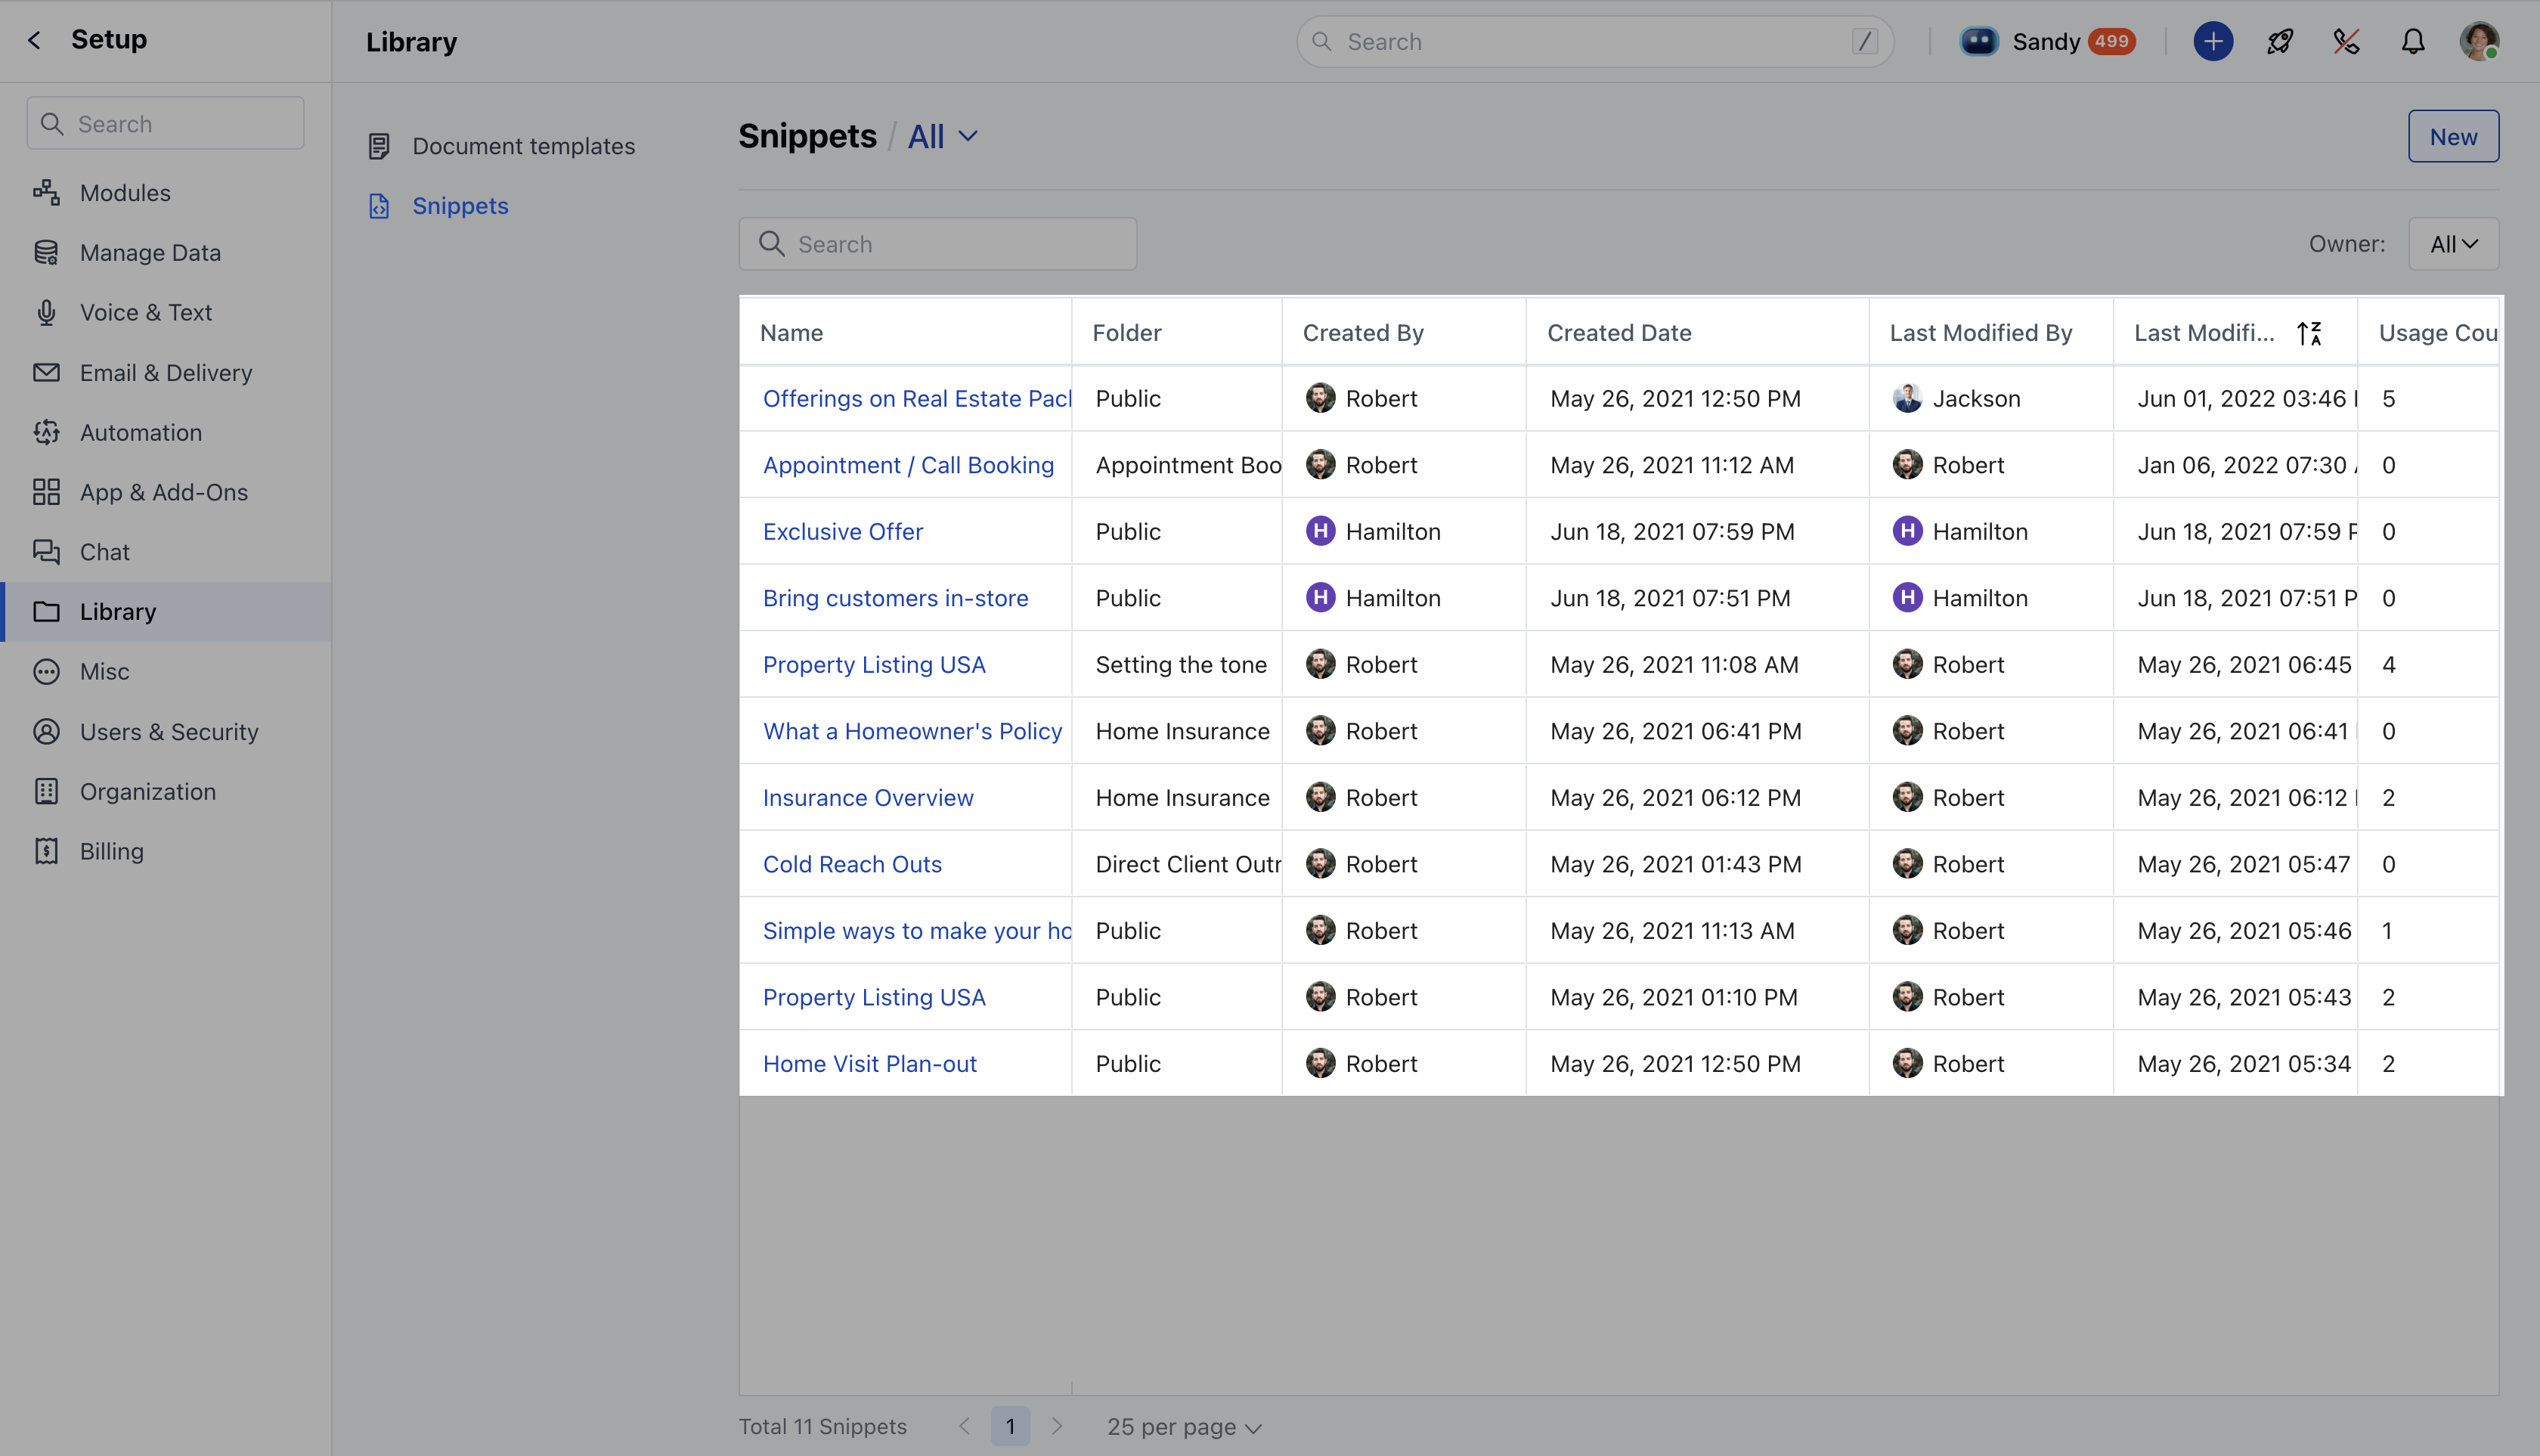Click the Billing icon in sidebar
This screenshot has height=1456, width=2540.
pyautogui.click(x=46, y=851)
